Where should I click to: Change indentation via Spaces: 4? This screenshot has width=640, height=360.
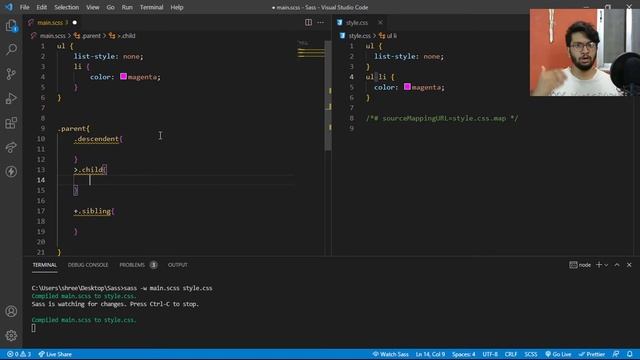point(464,354)
